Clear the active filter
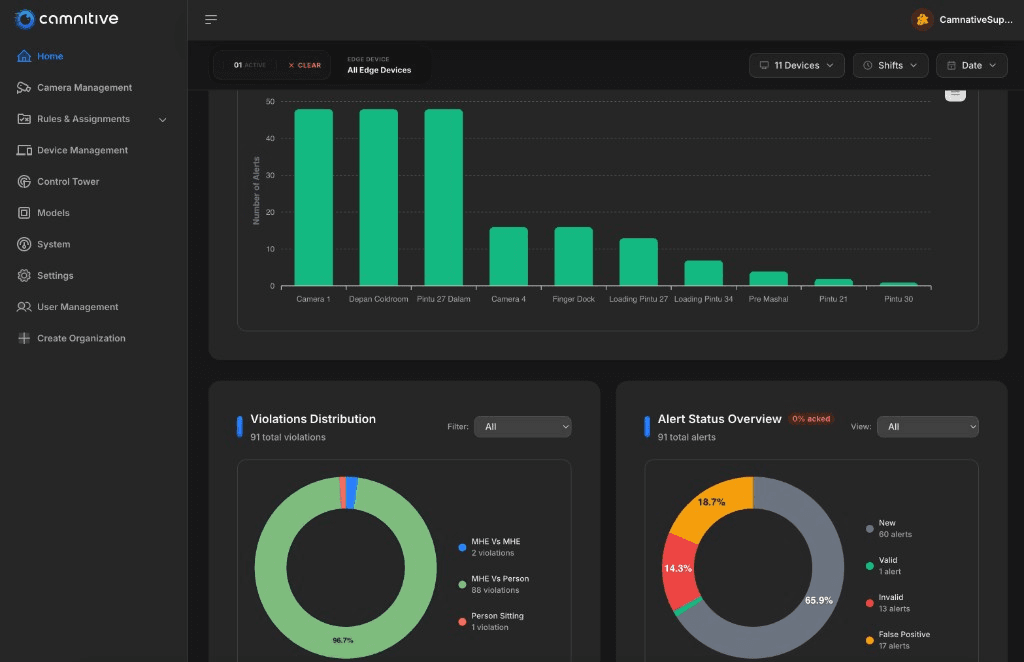1024x662 pixels. pos(304,65)
